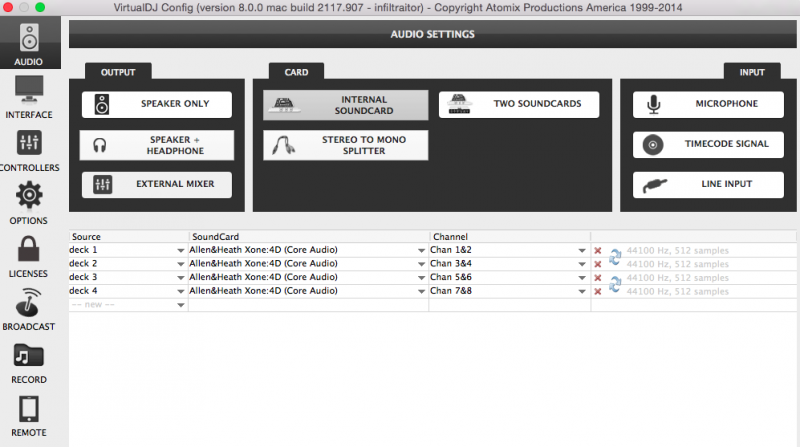Remove the deck 3 audio routing row

[597, 278]
